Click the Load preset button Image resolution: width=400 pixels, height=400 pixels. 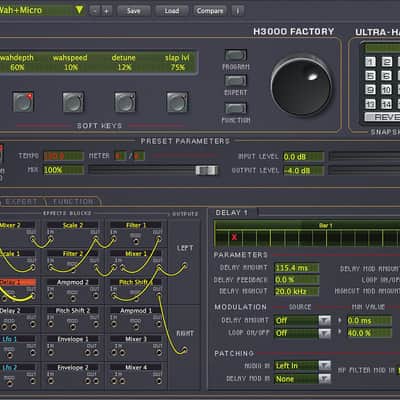click(172, 11)
